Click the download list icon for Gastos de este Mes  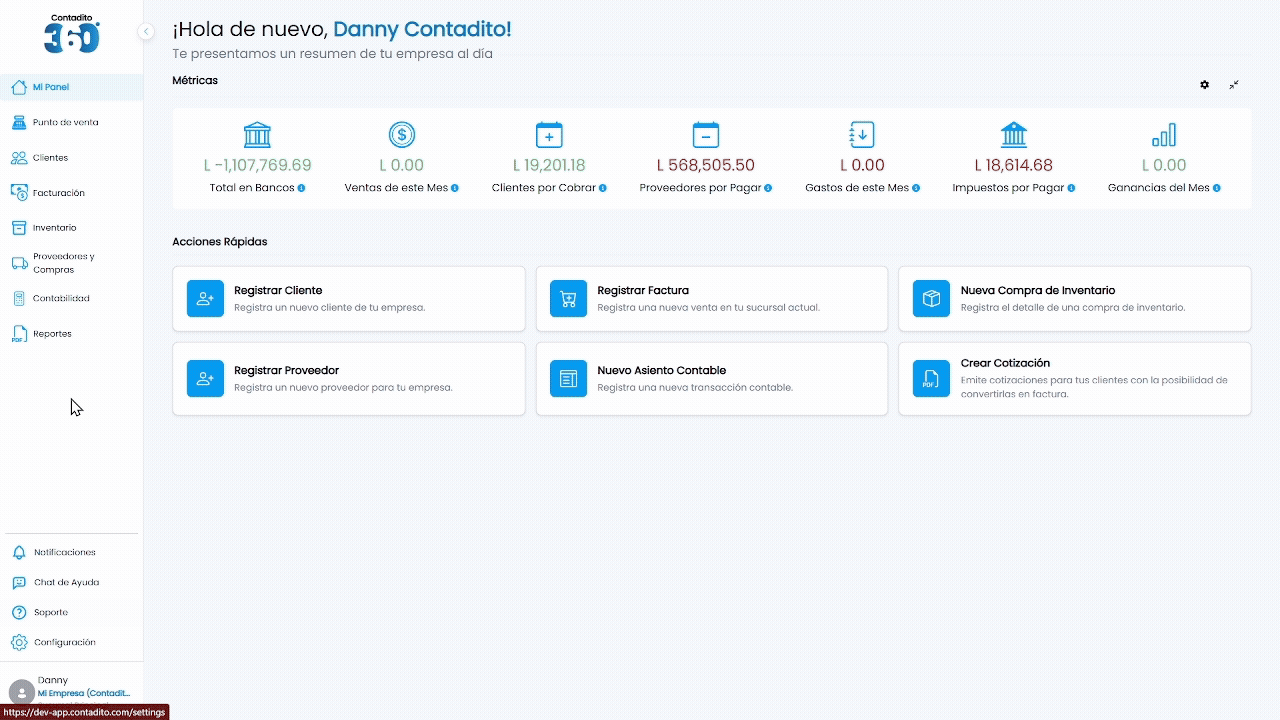pyautogui.click(x=862, y=135)
